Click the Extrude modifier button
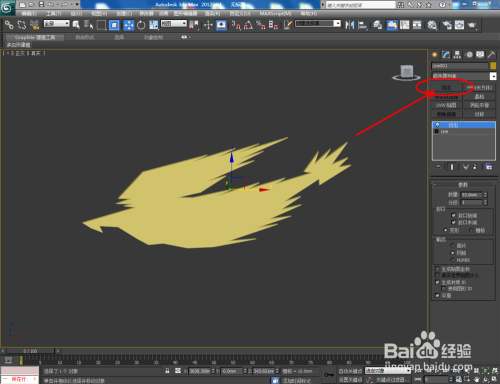Image resolution: width=500 pixels, height=384 pixels. (446, 88)
